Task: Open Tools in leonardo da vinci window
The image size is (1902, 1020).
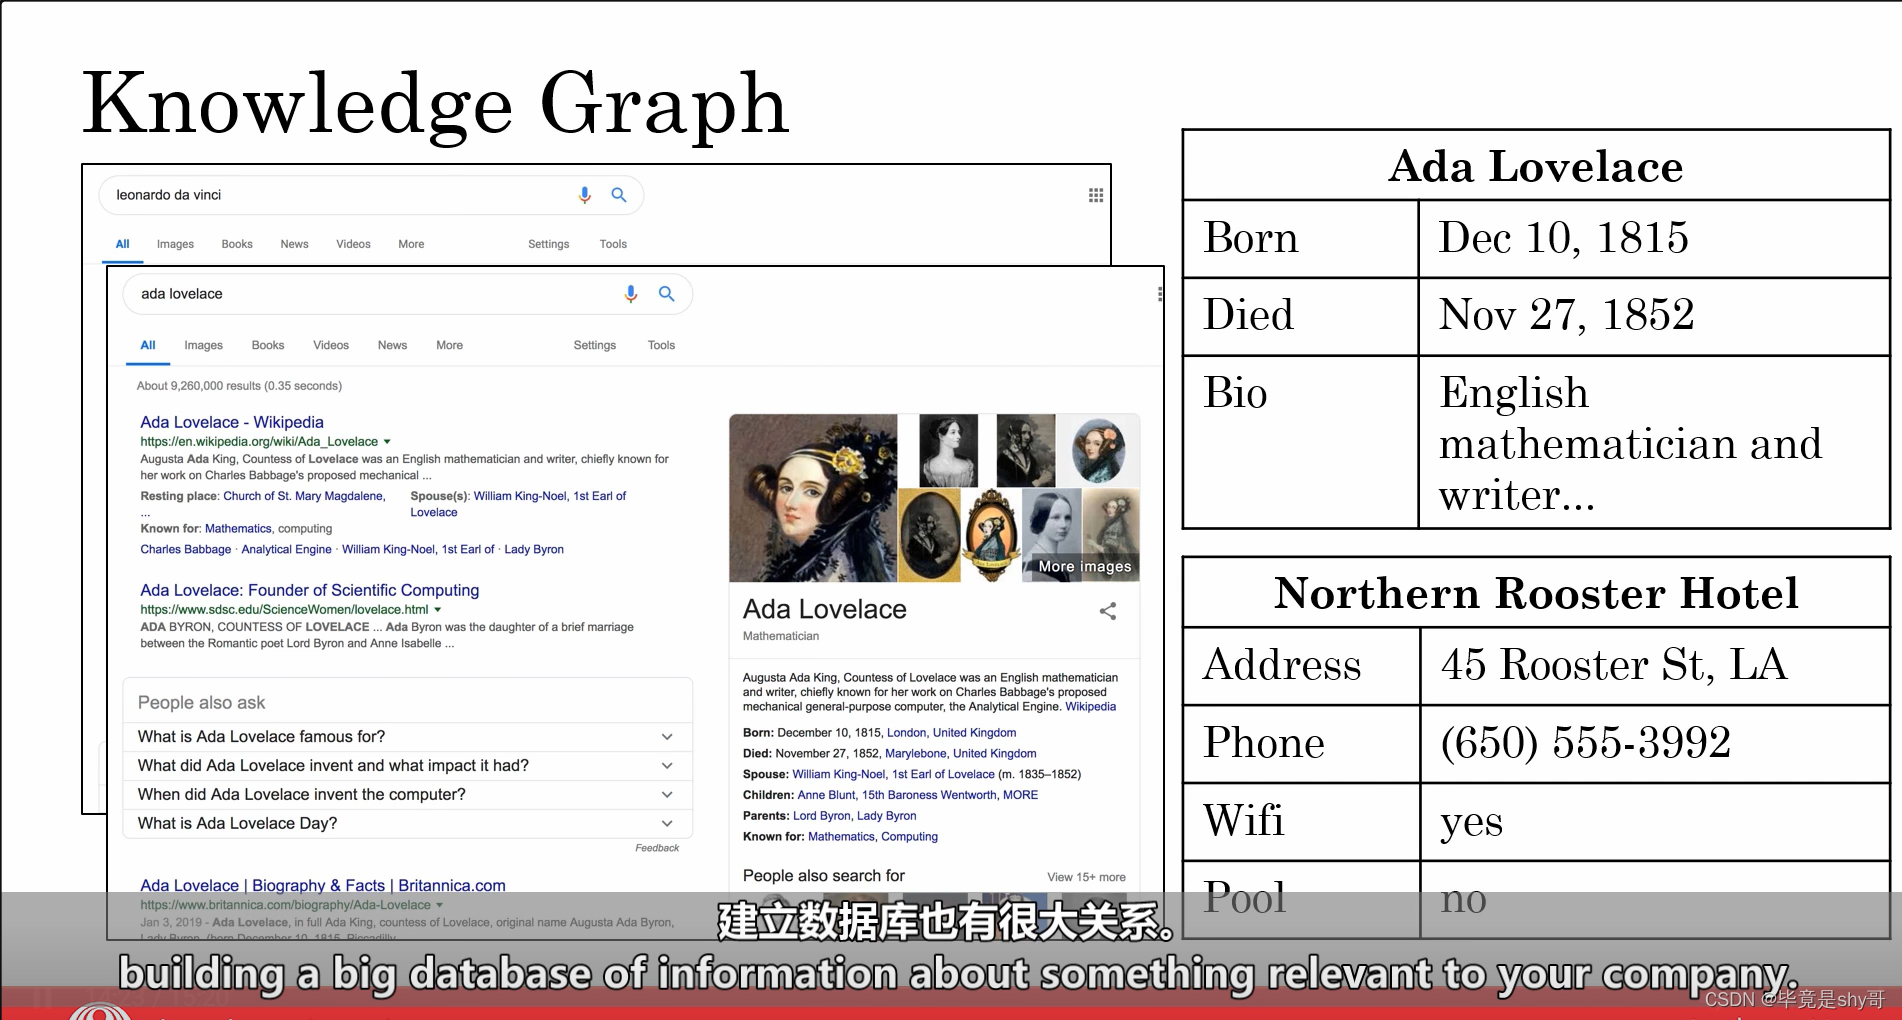Action: (613, 244)
